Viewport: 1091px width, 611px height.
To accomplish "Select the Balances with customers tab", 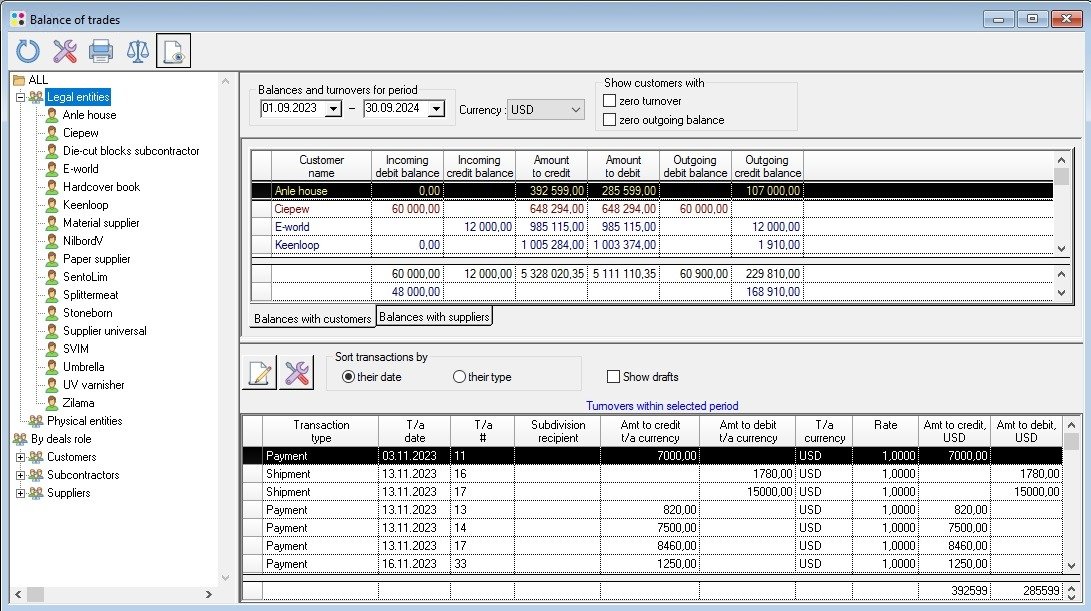I will (x=312, y=319).
